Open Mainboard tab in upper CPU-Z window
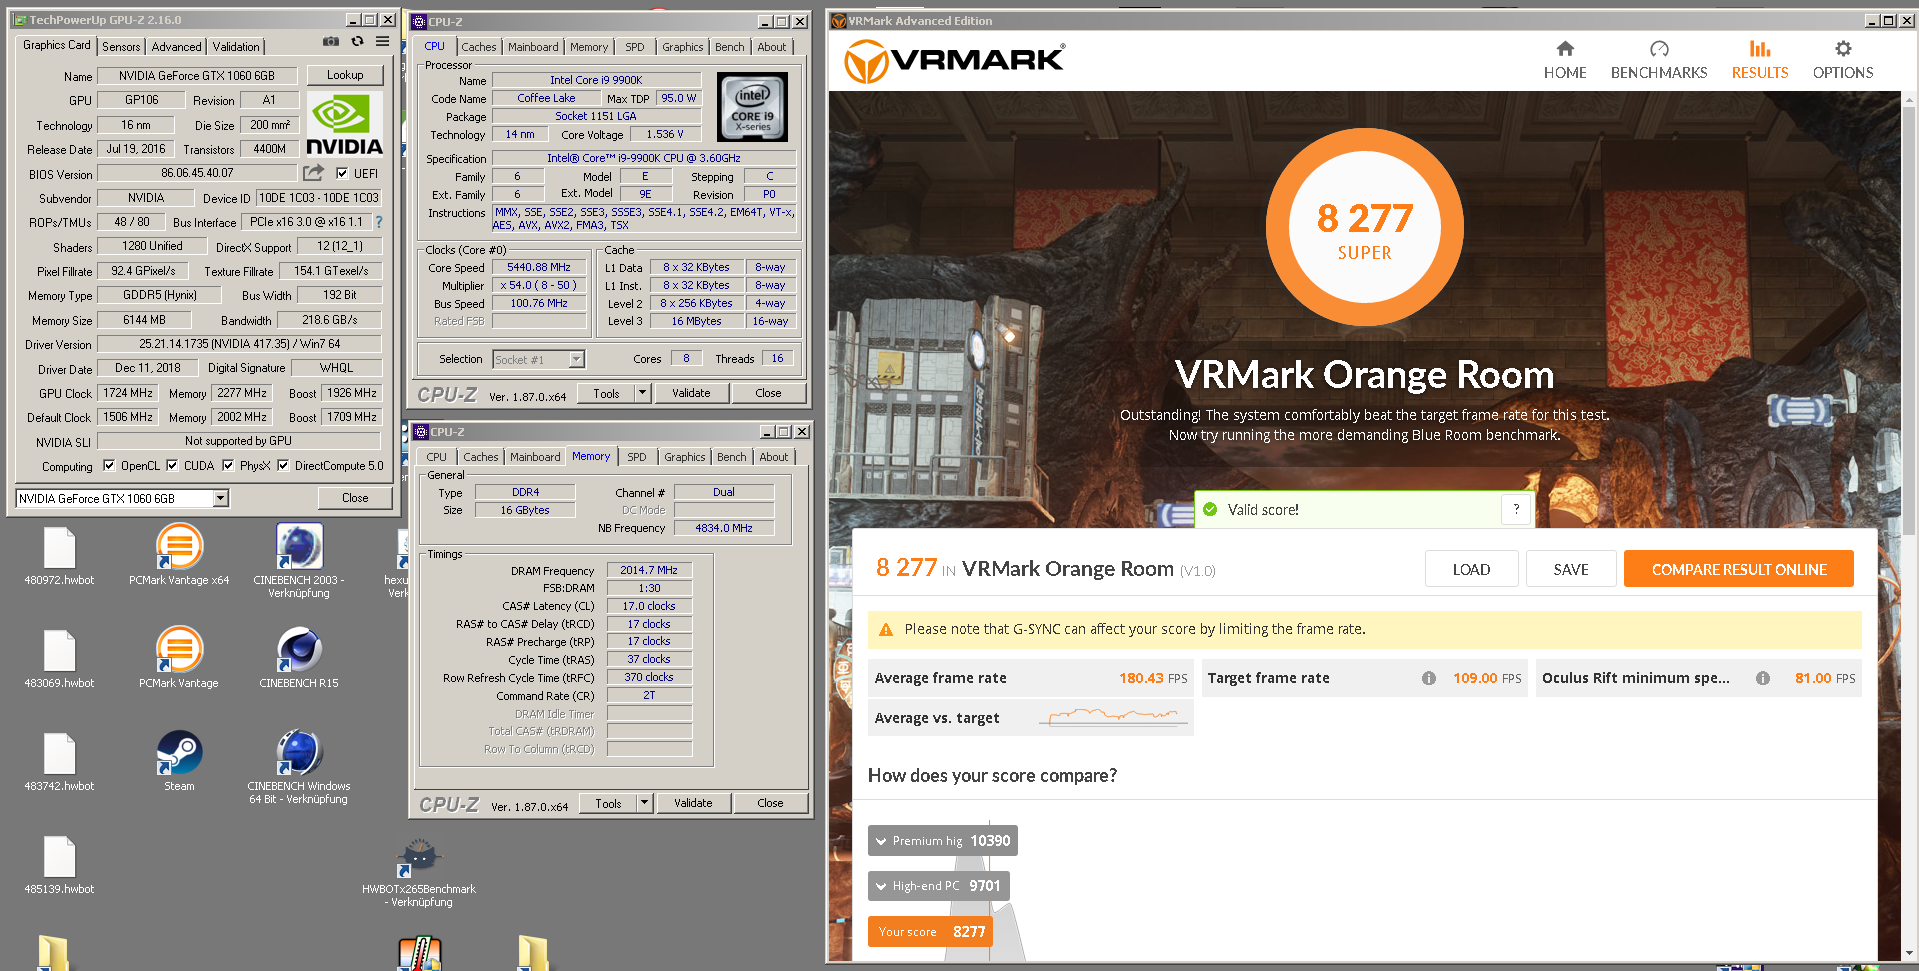 533,47
